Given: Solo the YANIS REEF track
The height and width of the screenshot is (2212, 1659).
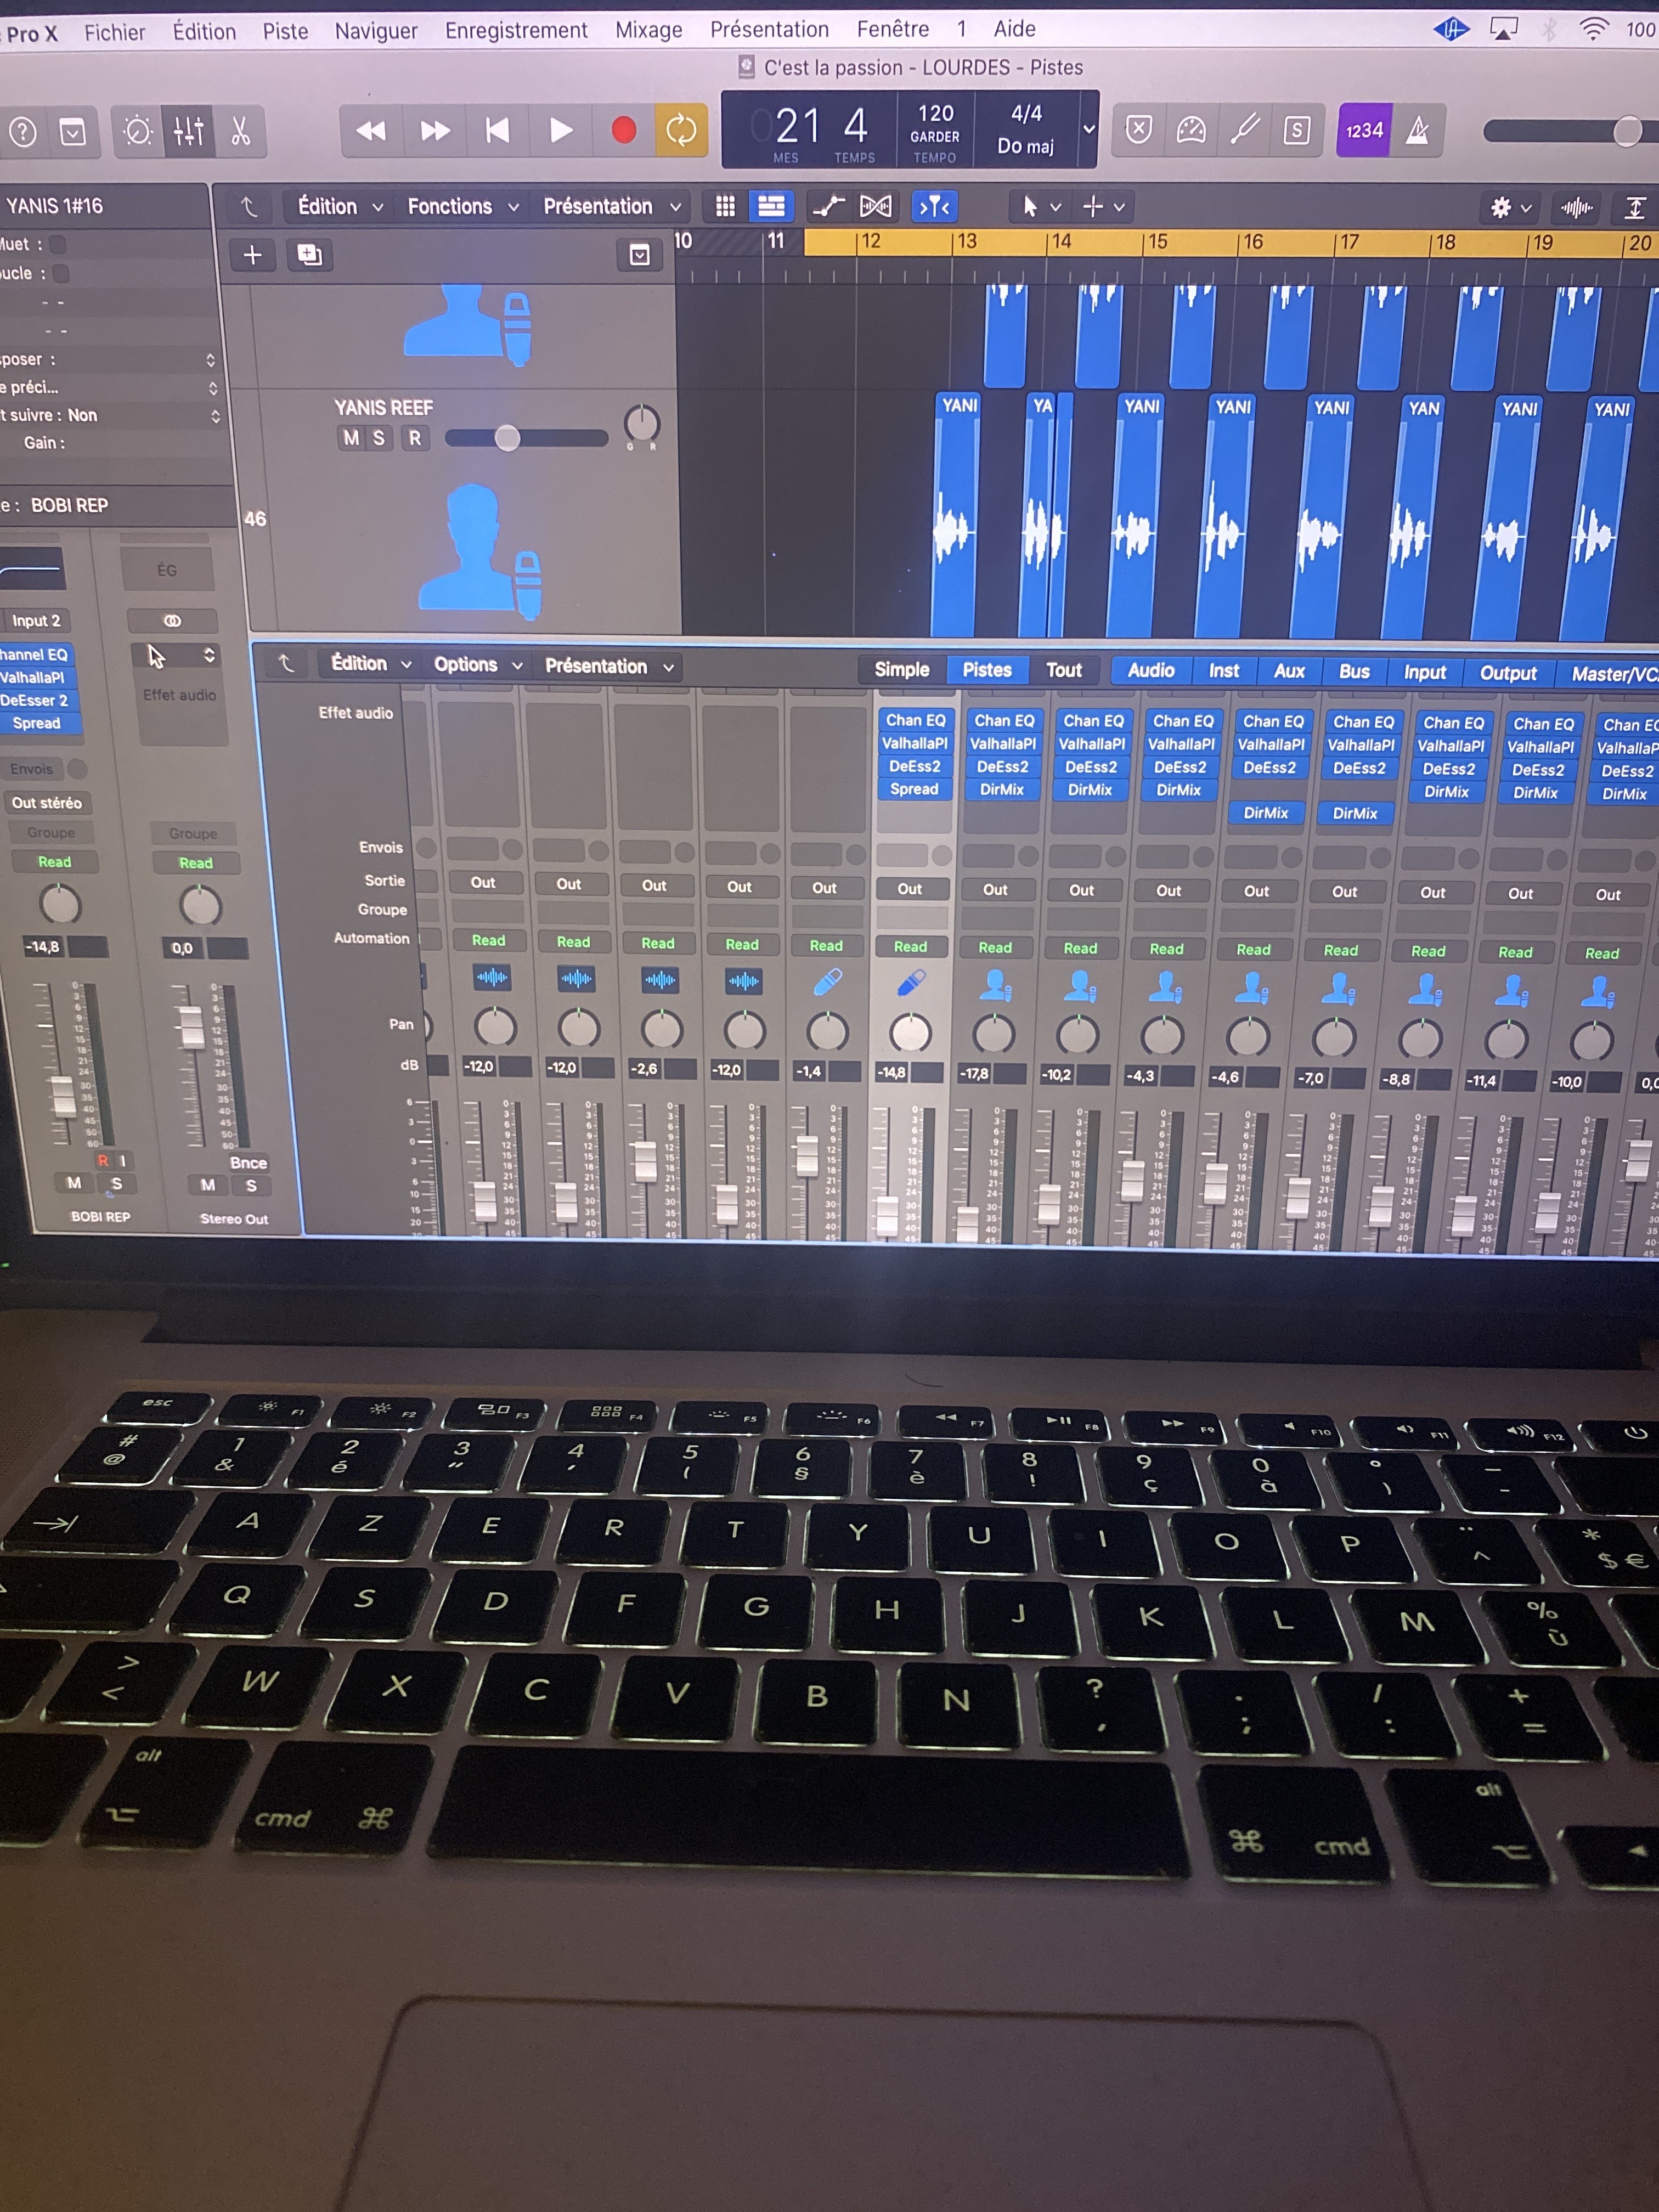Looking at the screenshot, I should (379, 438).
